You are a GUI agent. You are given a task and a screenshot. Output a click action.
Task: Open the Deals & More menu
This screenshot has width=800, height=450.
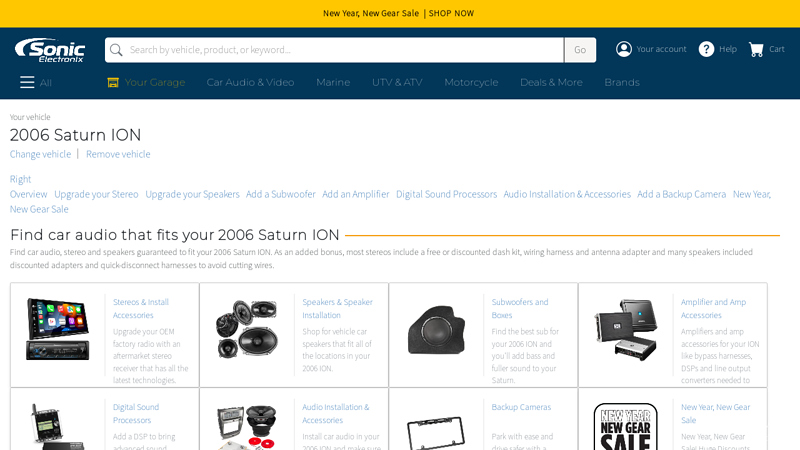tap(551, 82)
